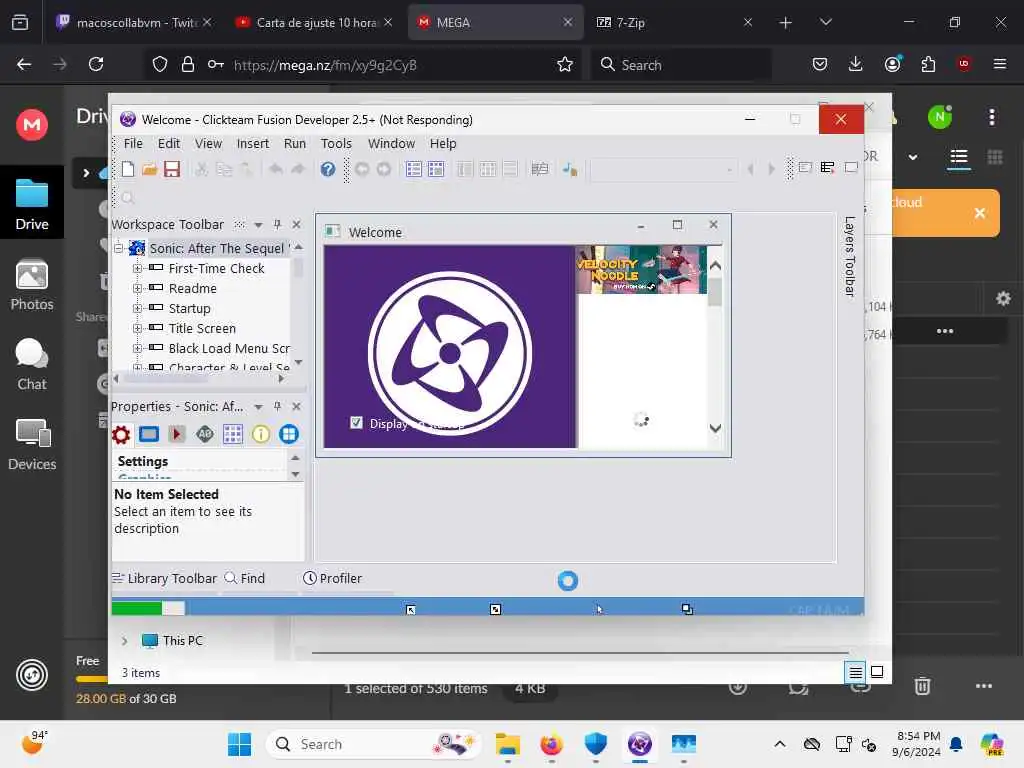Click the Save floppy disk icon

pyautogui.click(x=172, y=169)
